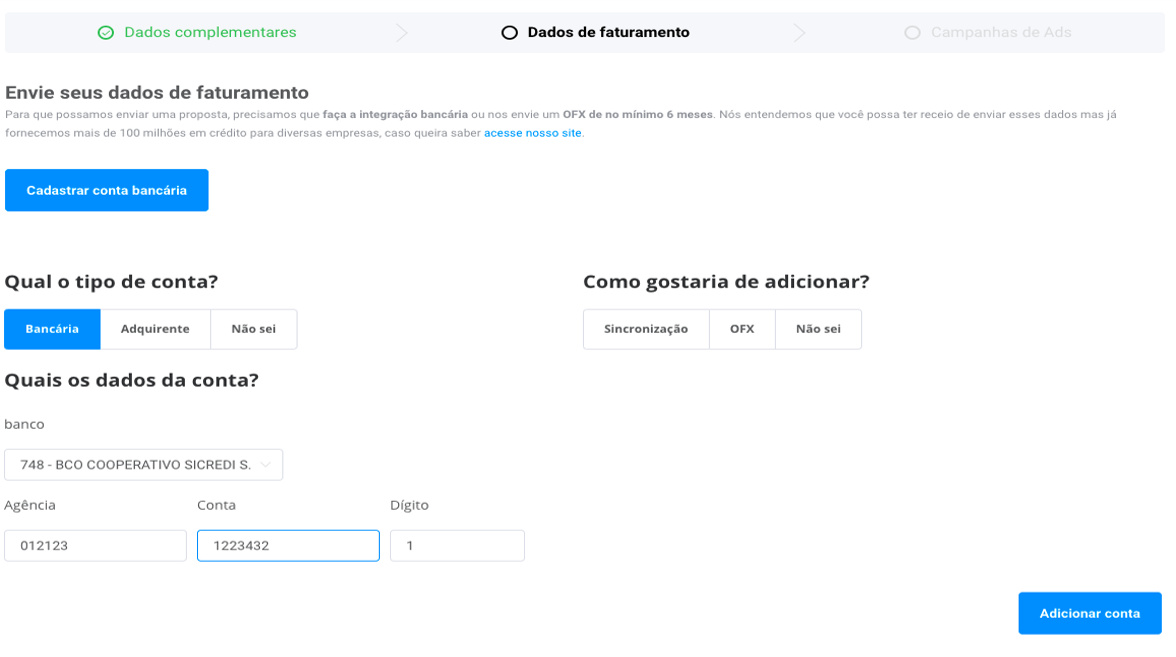Open the Dados de faturamento step label
This screenshot has width=1176, height=657.
(x=608, y=33)
